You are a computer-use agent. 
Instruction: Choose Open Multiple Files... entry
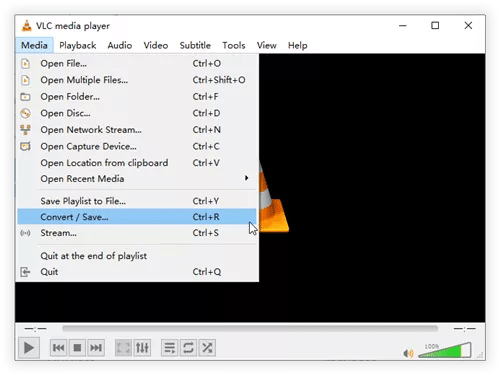point(137,80)
